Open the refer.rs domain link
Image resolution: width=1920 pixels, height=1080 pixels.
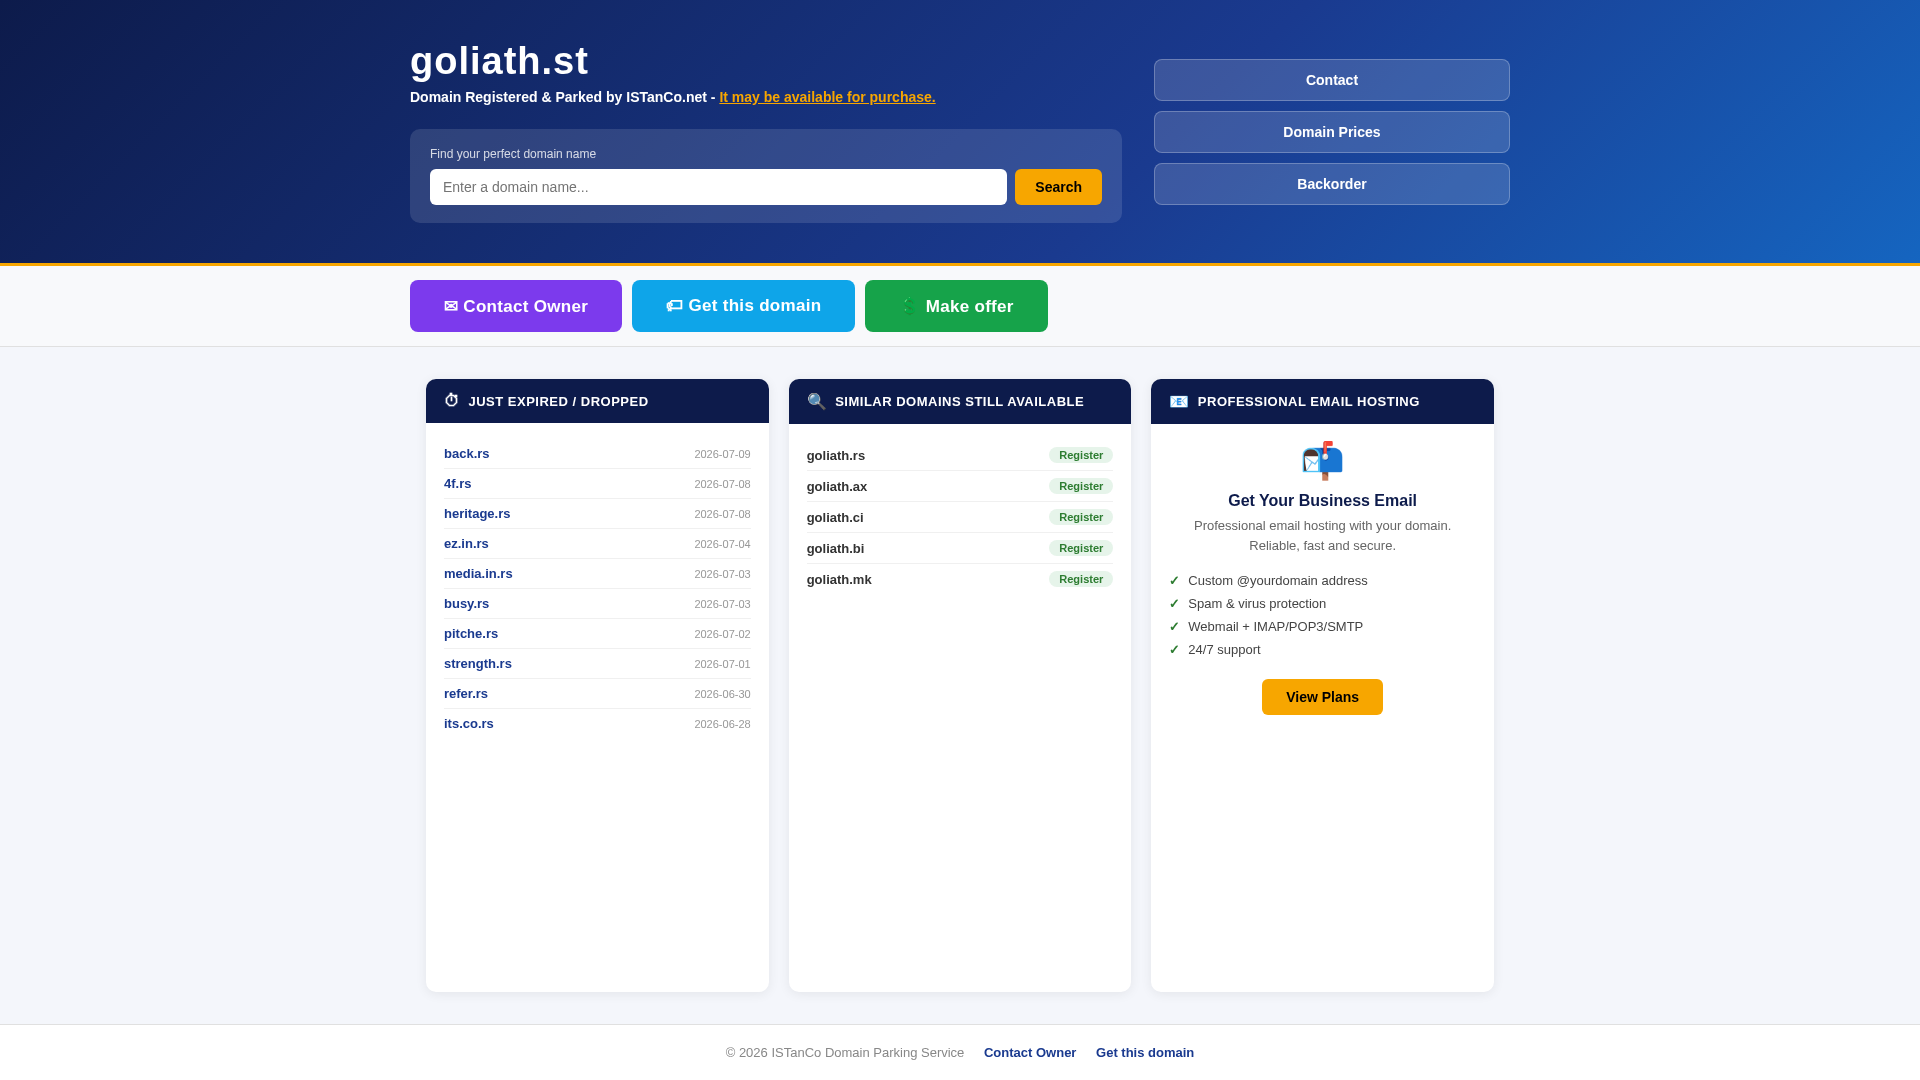466,694
